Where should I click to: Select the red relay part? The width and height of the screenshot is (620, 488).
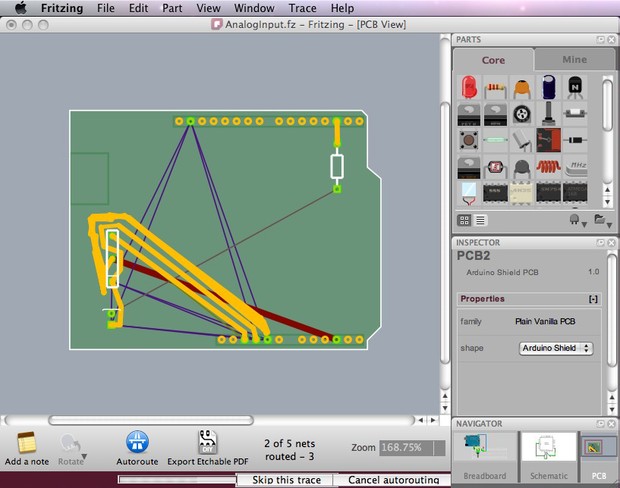click(549, 140)
